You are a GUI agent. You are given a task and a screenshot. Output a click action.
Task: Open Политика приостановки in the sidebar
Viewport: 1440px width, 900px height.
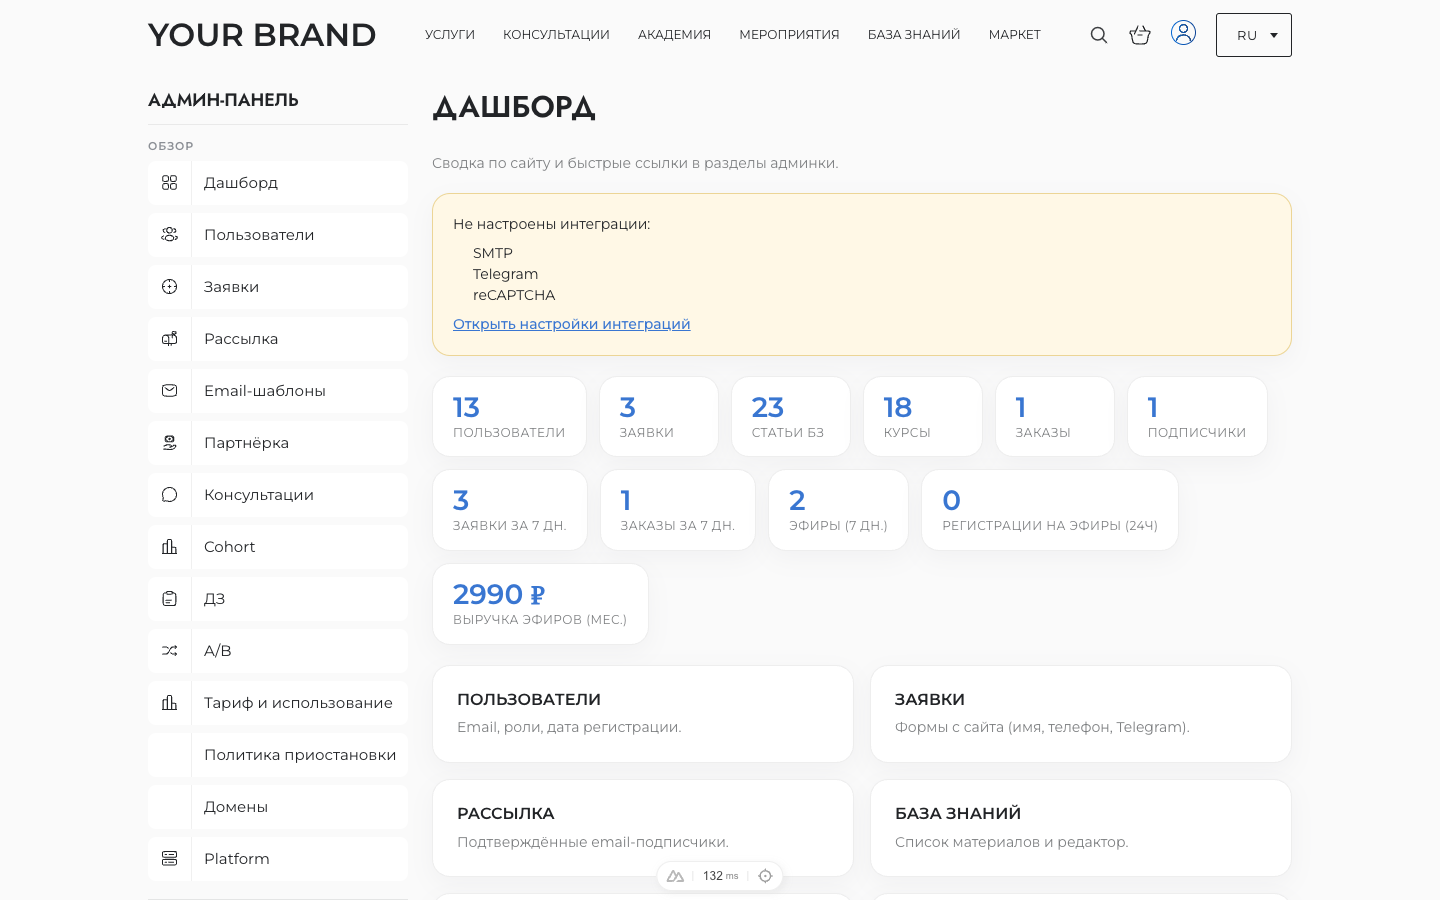(278, 755)
